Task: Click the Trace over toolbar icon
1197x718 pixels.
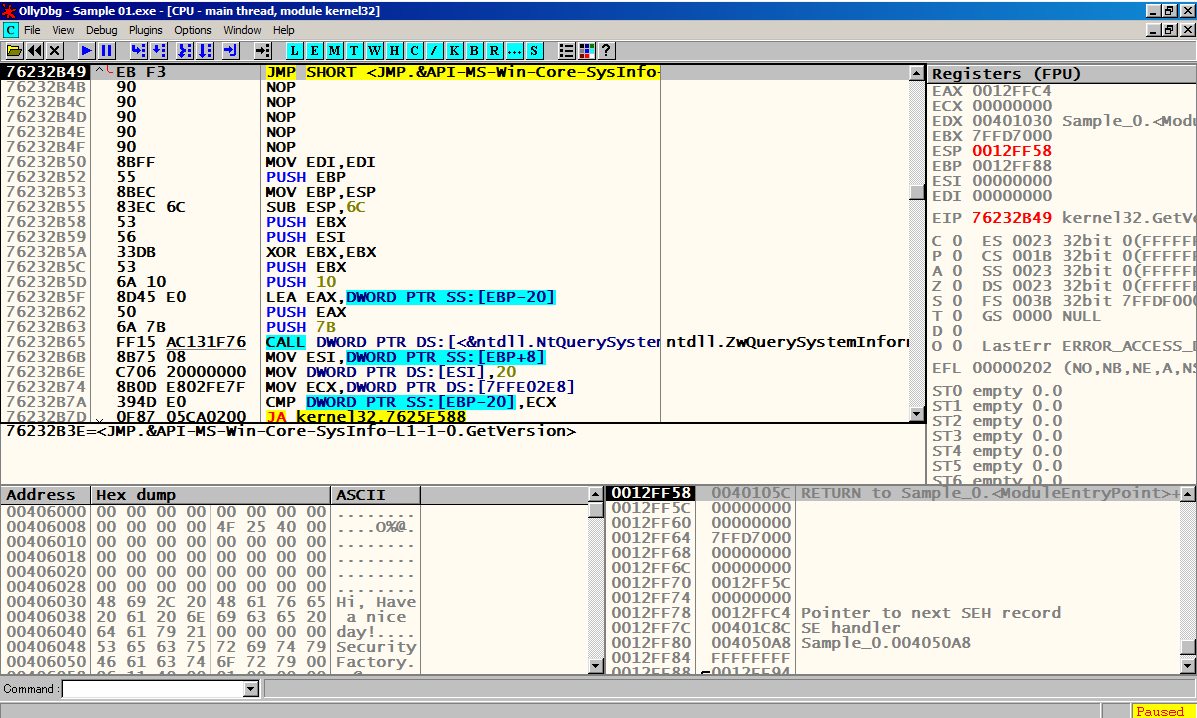Action: point(205,50)
